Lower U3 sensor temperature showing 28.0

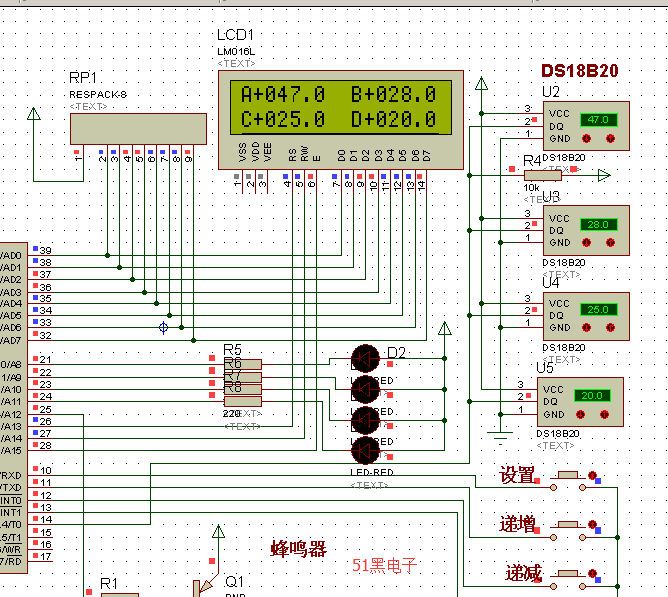click(587, 242)
